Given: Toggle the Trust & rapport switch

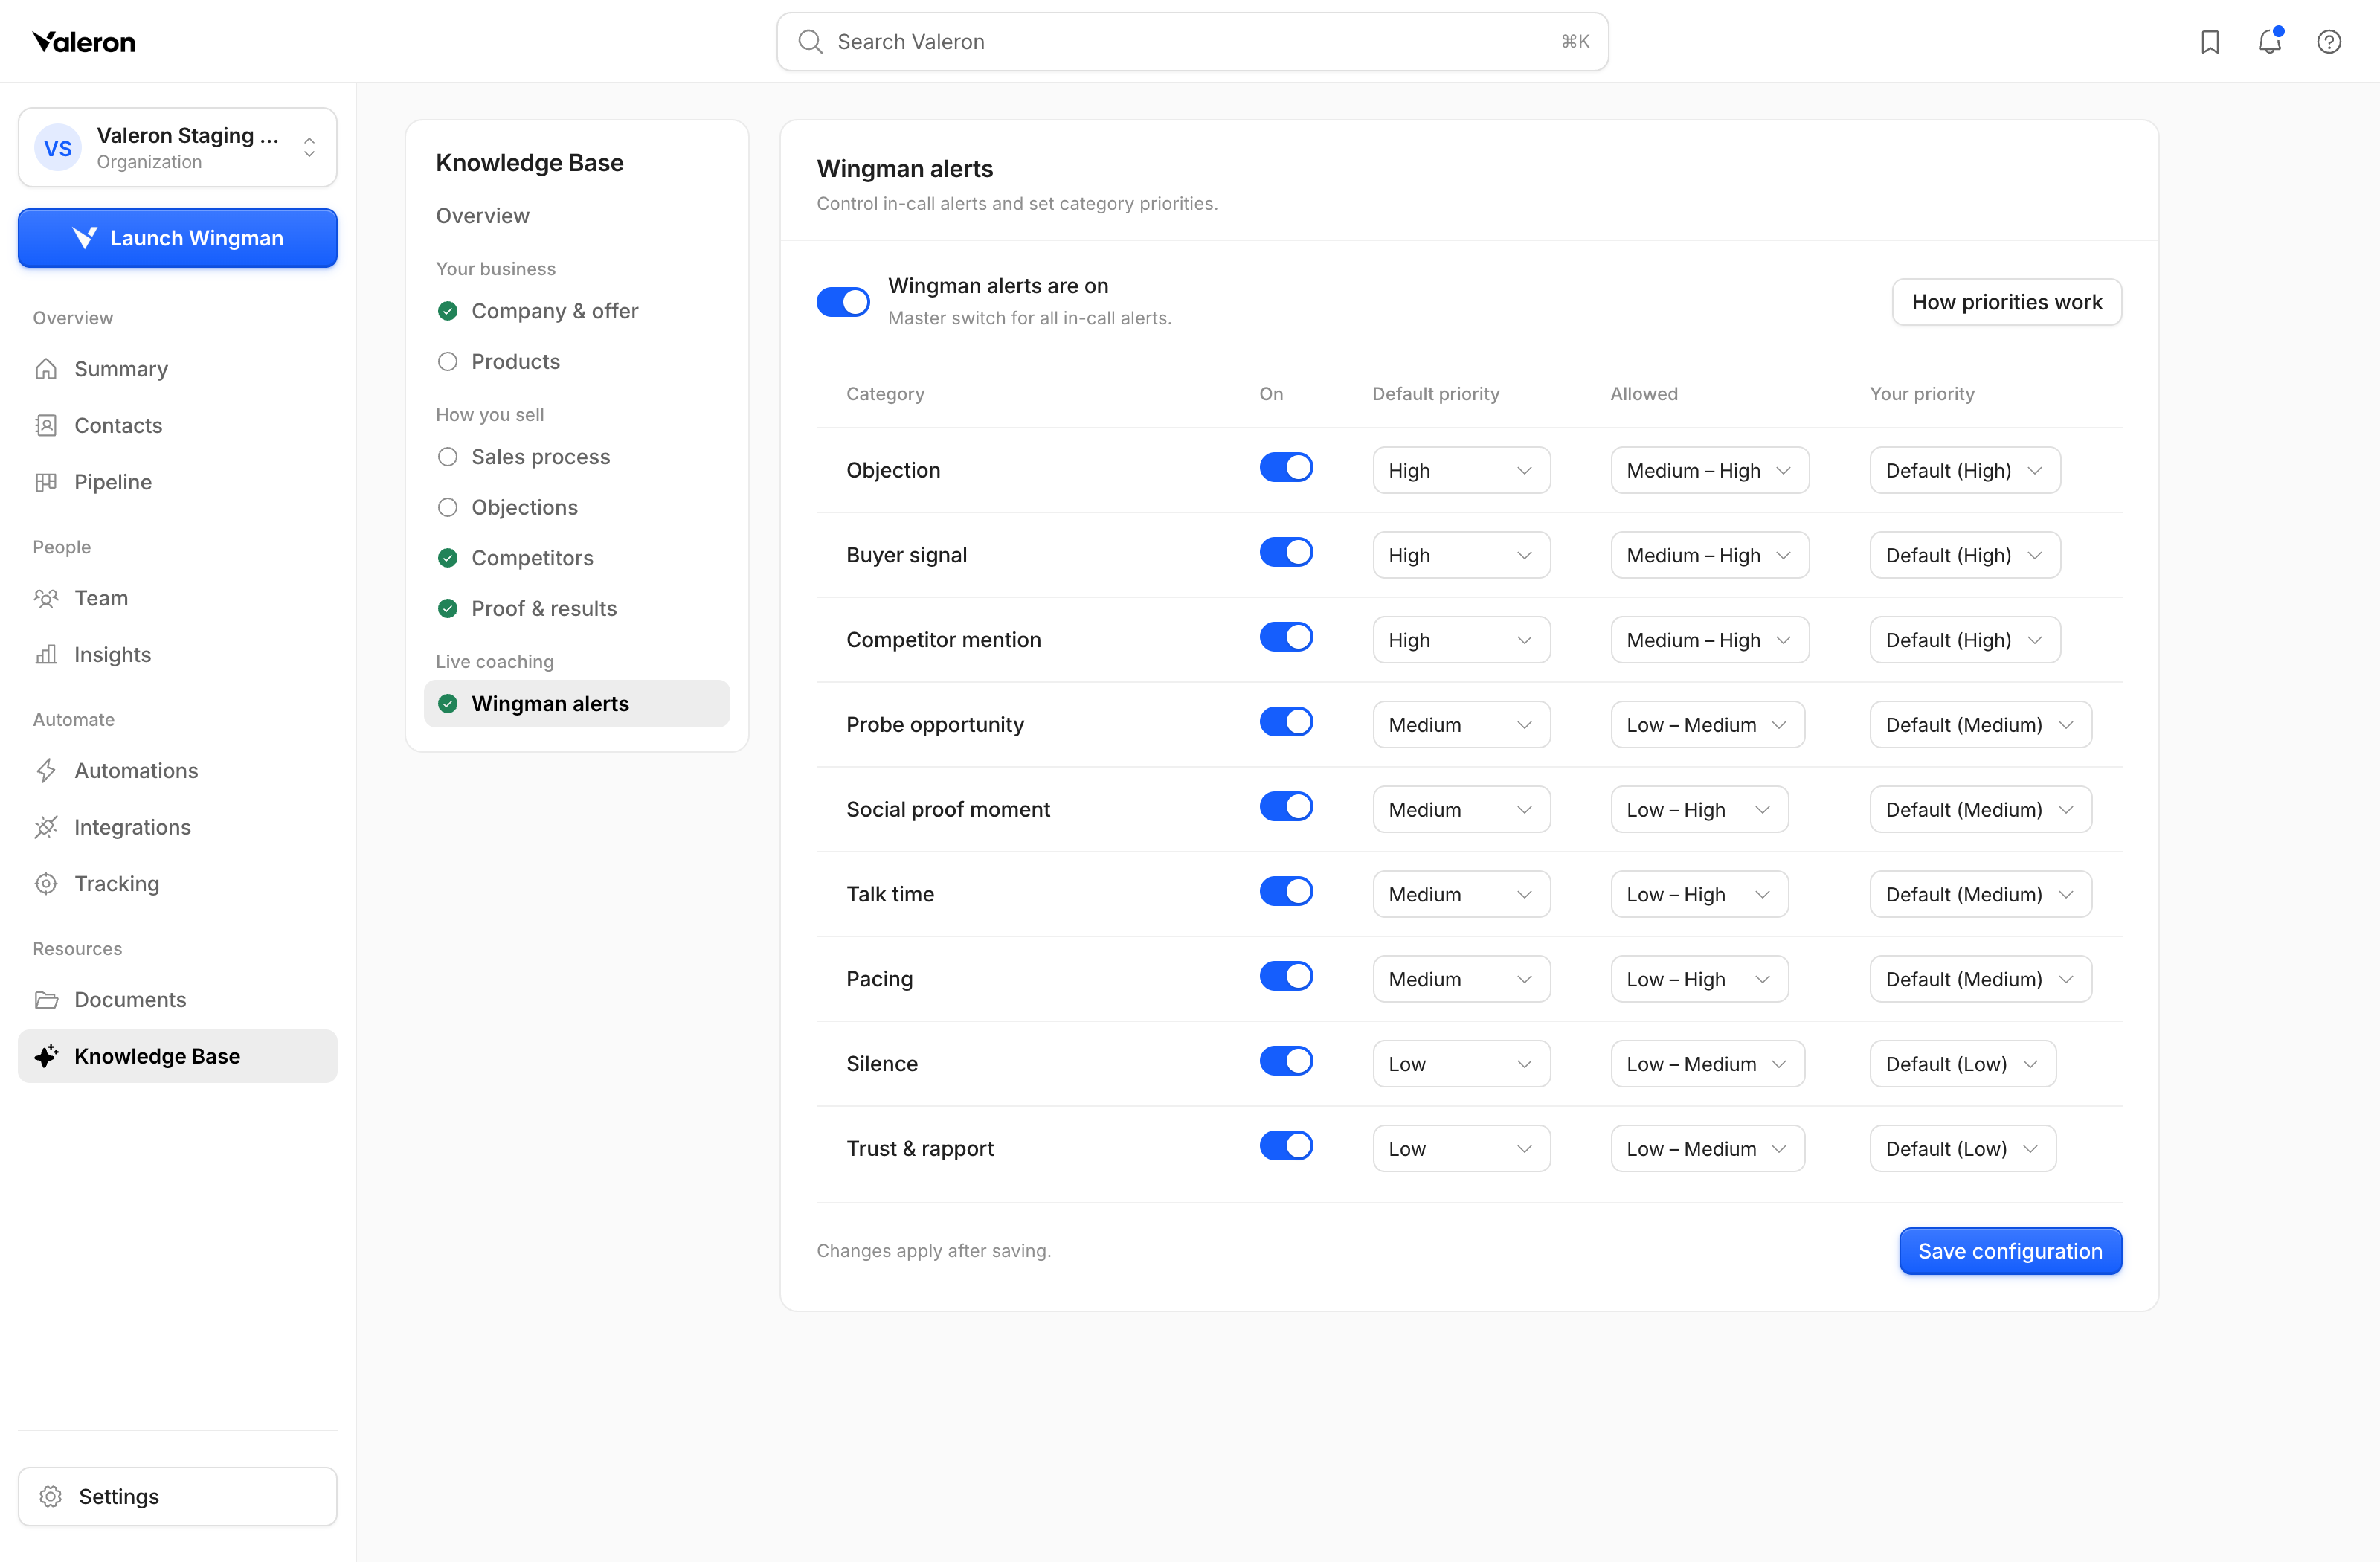Looking at the screenshot, I should pyautogui.click(x=1286, y=1147).
